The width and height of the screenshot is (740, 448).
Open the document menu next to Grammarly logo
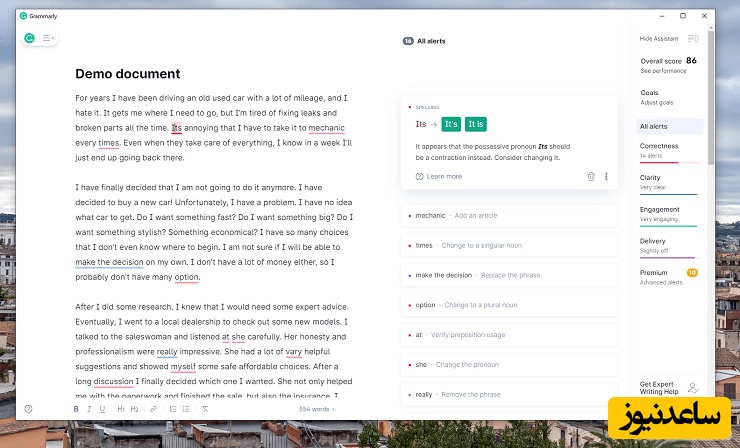click(x=48, y=38)
